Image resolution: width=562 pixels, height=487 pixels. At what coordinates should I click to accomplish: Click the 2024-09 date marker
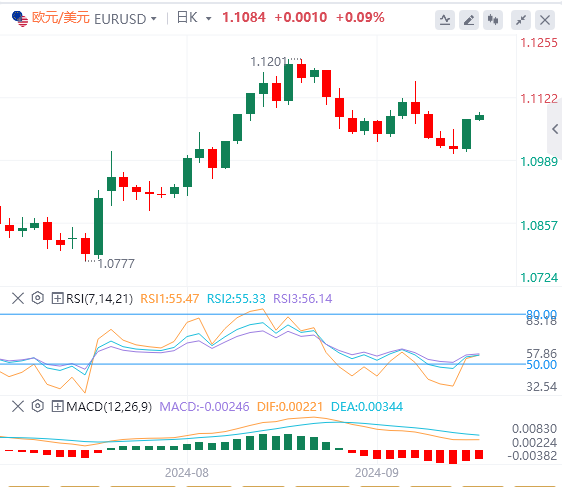pos(377,473)
